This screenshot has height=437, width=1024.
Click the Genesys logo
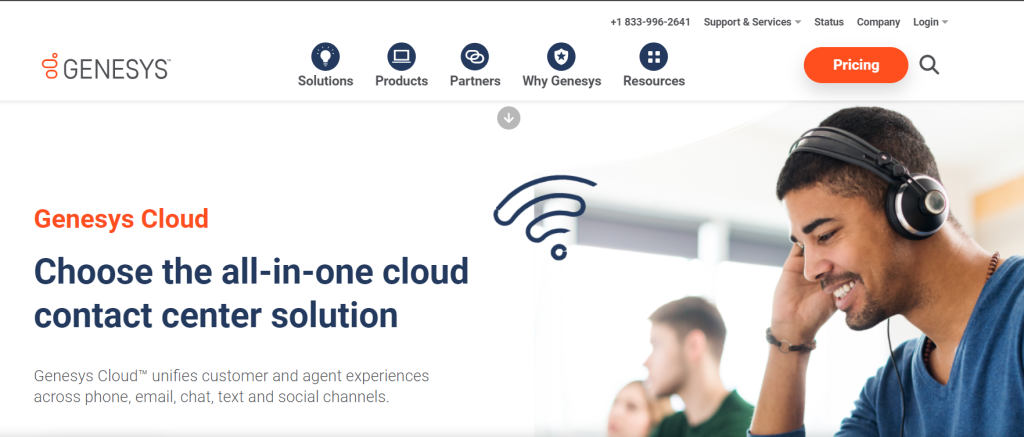click(x=106, y=67)
